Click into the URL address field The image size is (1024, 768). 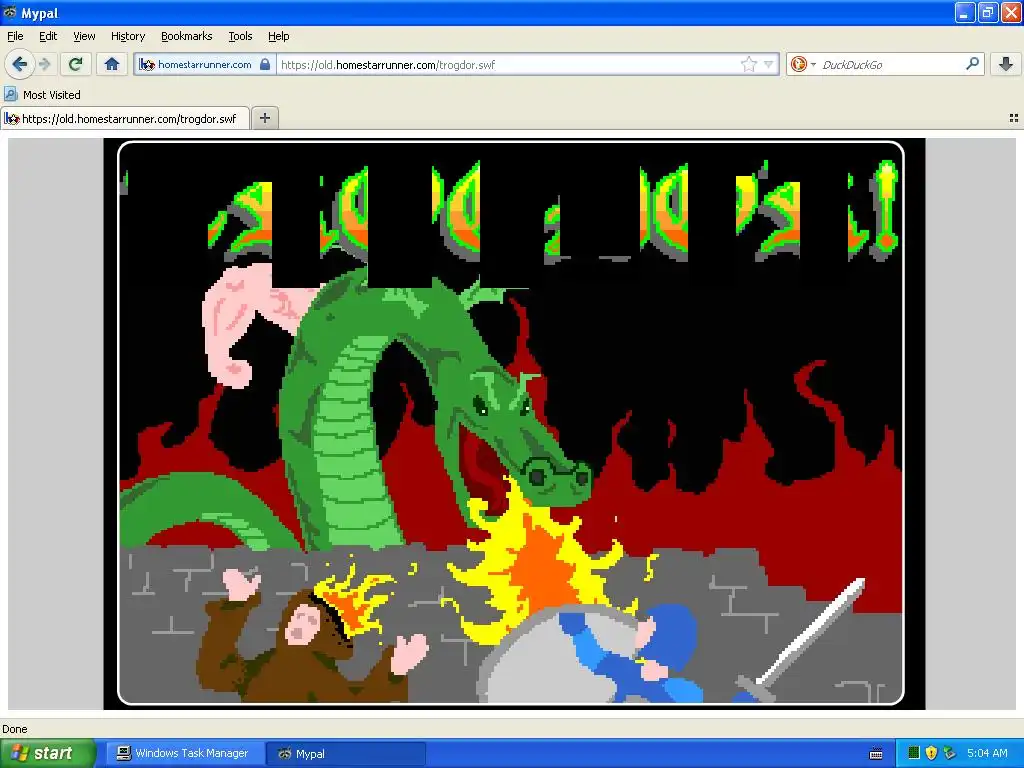coord(506,64)
